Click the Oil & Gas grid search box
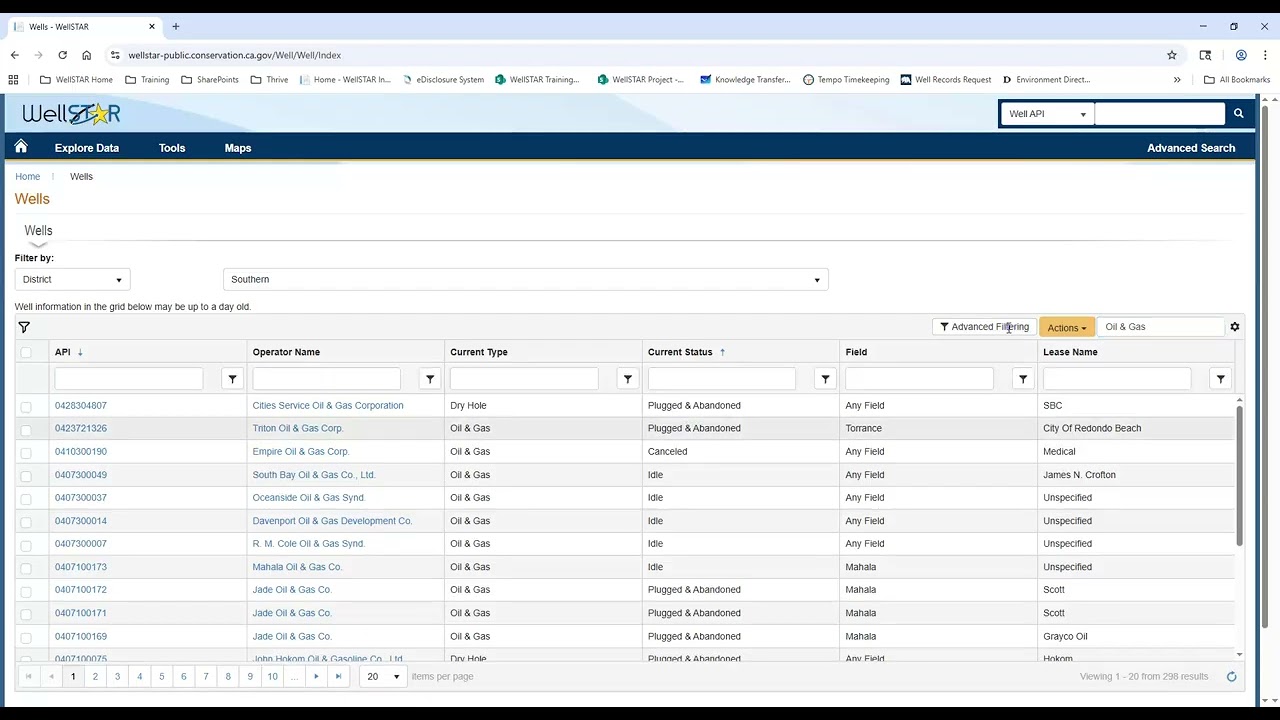1280x720 pixels. pyautogui.click(x=1161, y=327)
